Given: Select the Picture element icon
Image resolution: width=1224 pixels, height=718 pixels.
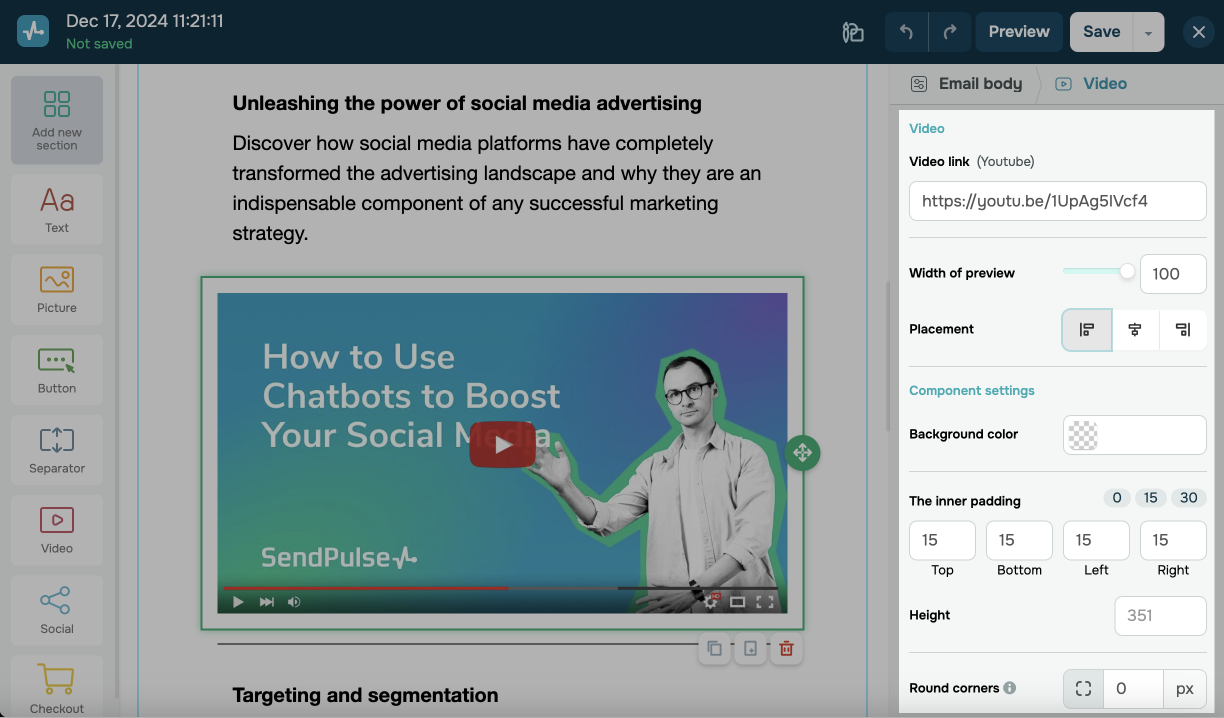Looking at the screenshot, I should [57, 289].
